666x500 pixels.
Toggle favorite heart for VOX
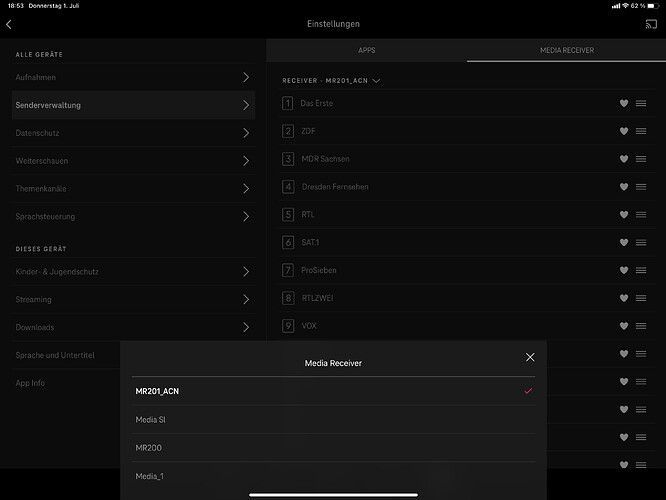(x=624, y=326)
